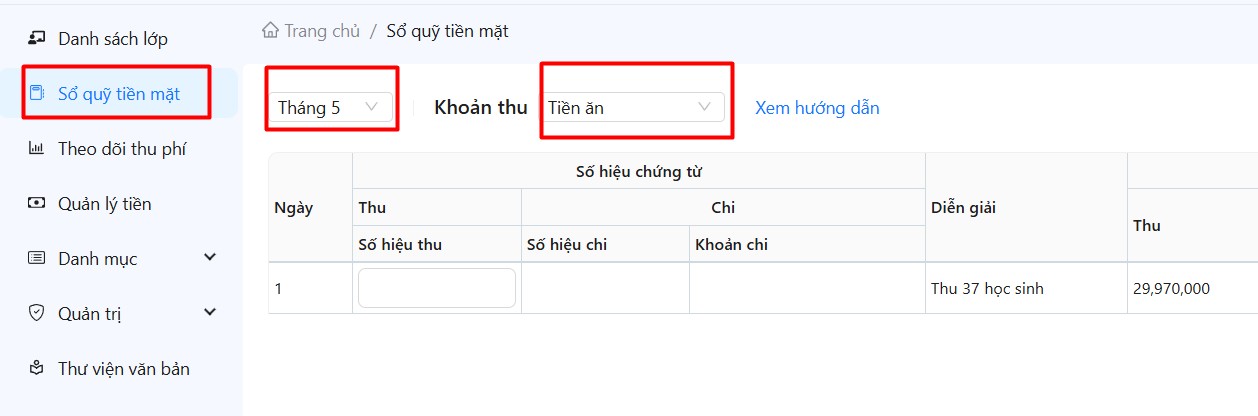Click the Danh sách lớp sidebar icon
The height and width of the screenshot is (416, 1258).
click(x=37, y=39)
